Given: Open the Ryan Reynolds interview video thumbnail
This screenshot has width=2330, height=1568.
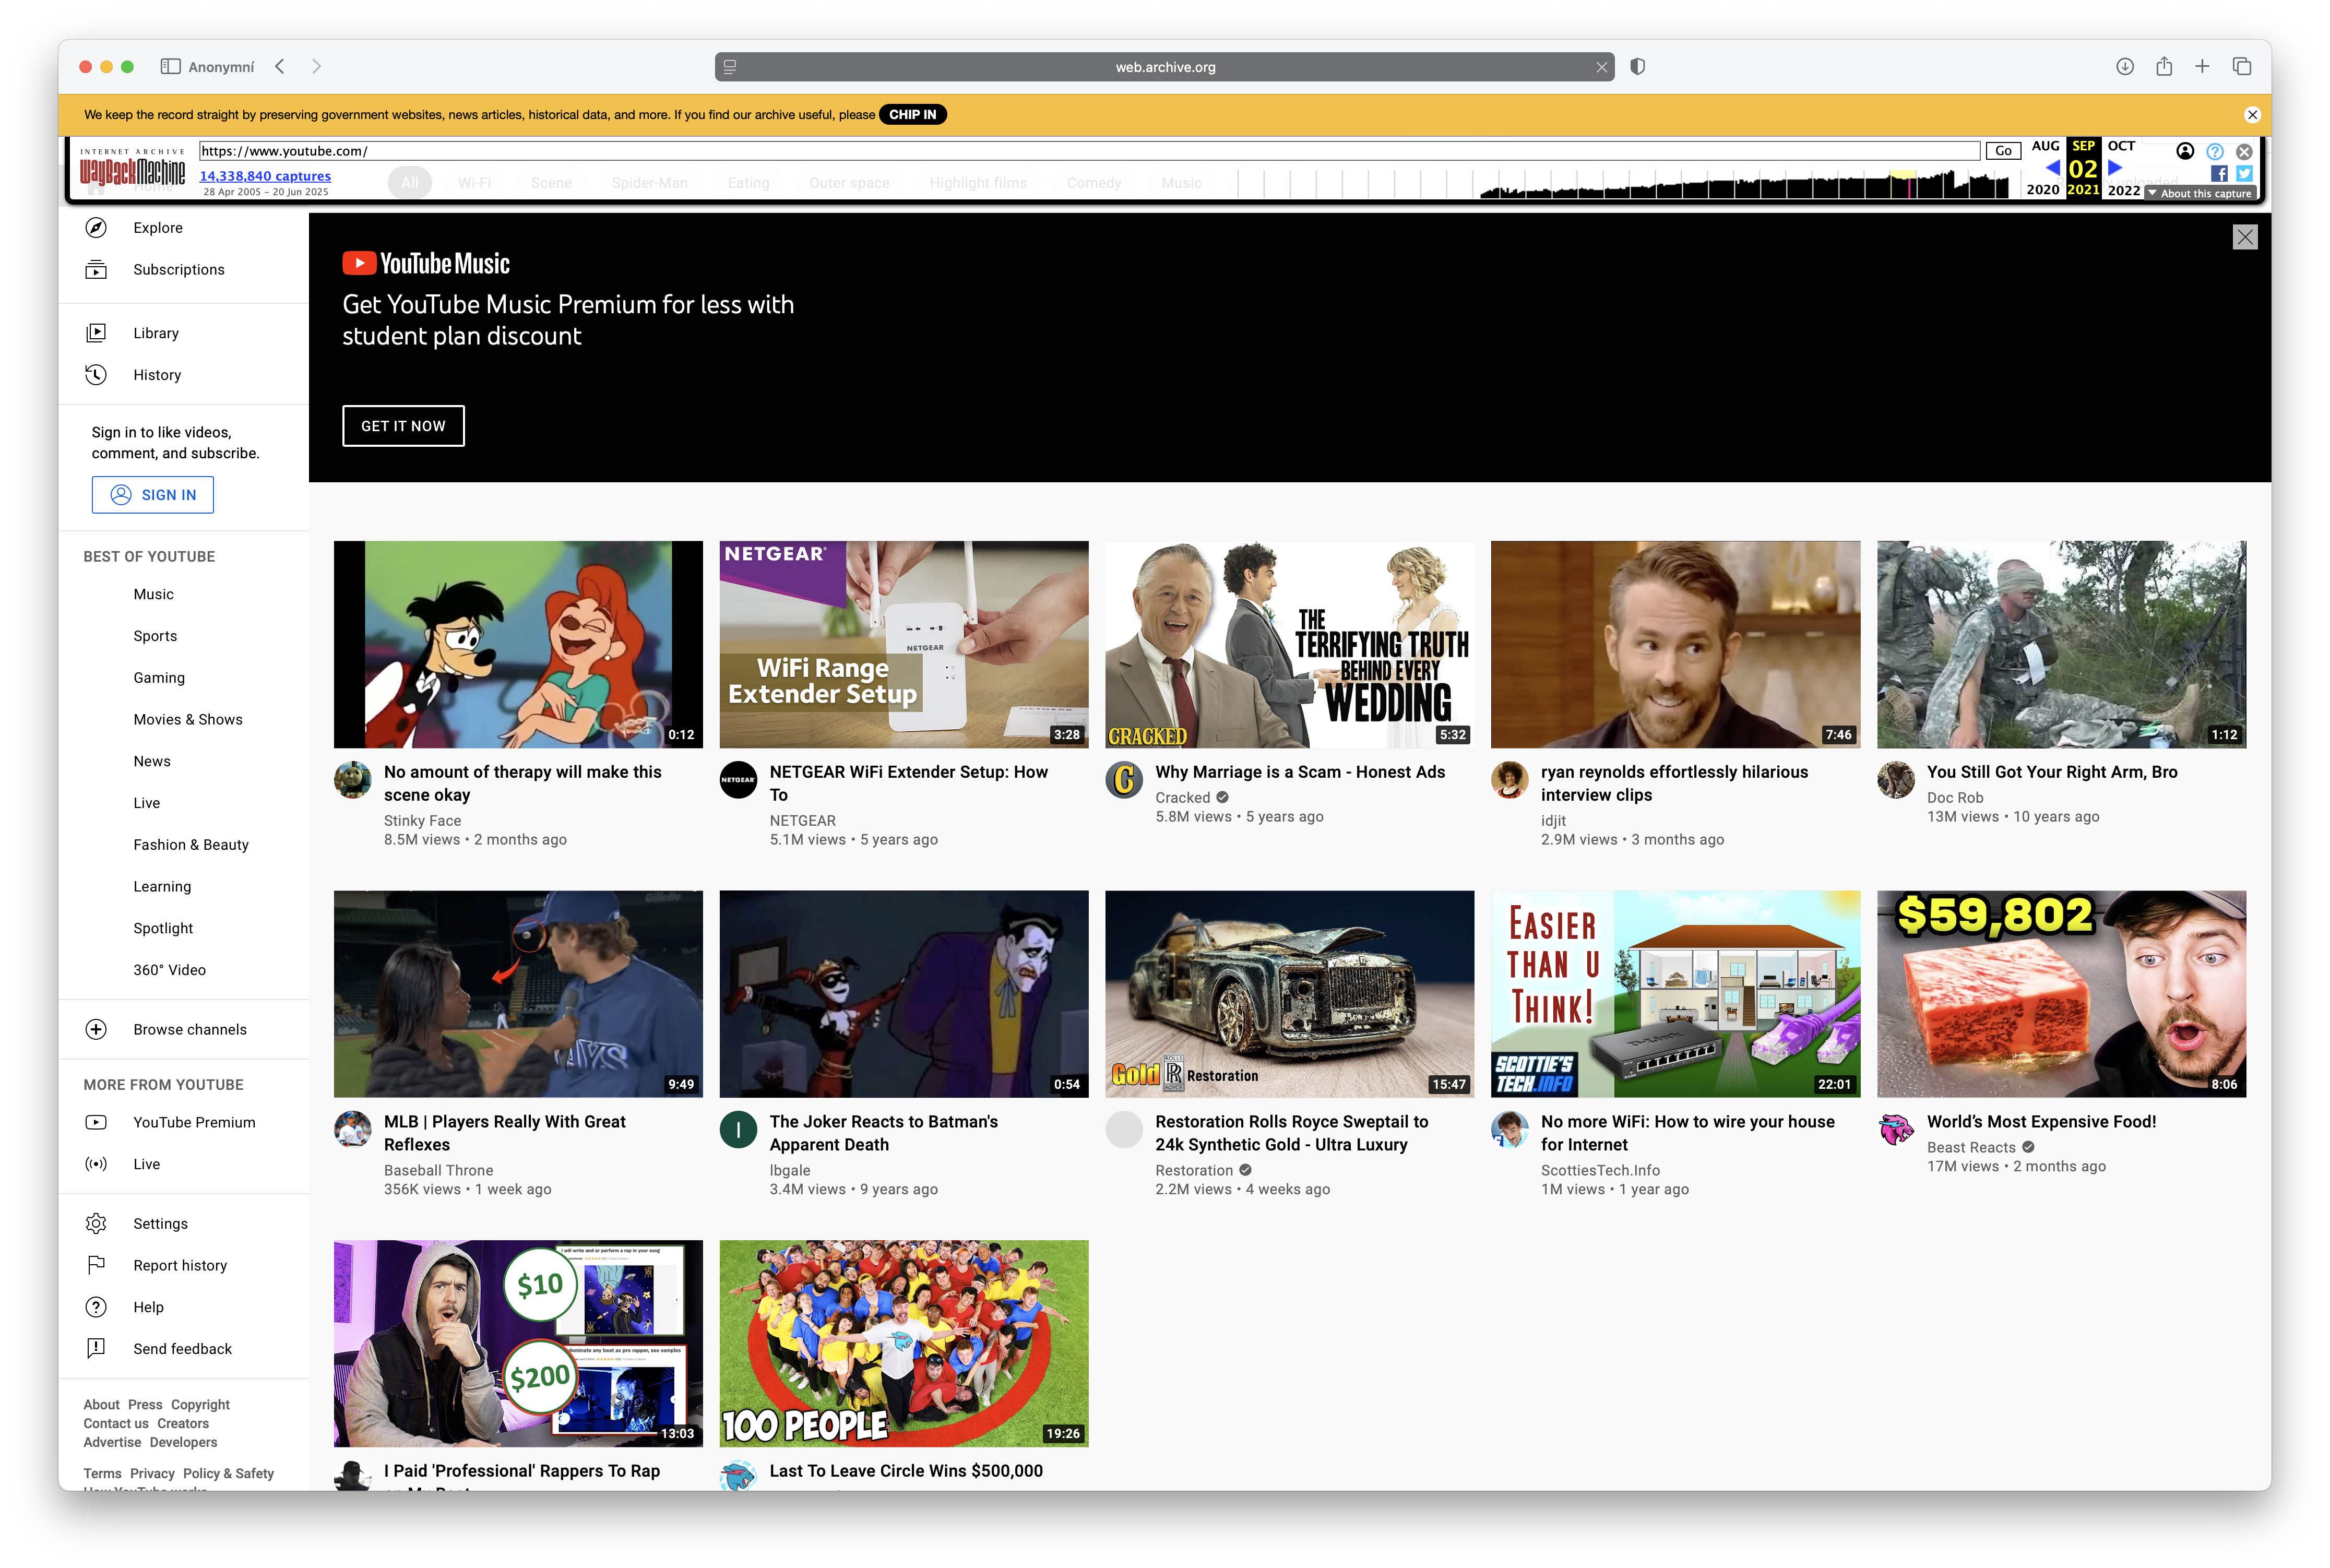Looking at the screenshot, I should coord(1675,645).
